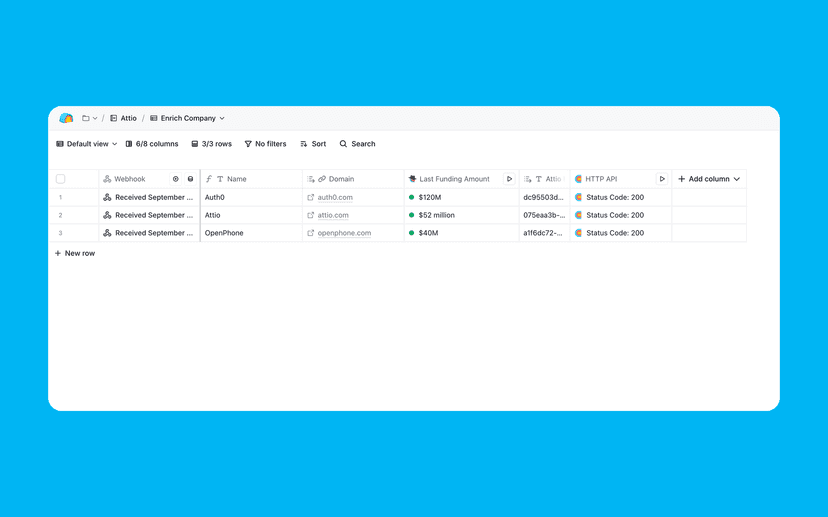Click the webhook settings icon in Webhook header
The width and height of the screenshot is (828, 517).
tap(175, 179)
